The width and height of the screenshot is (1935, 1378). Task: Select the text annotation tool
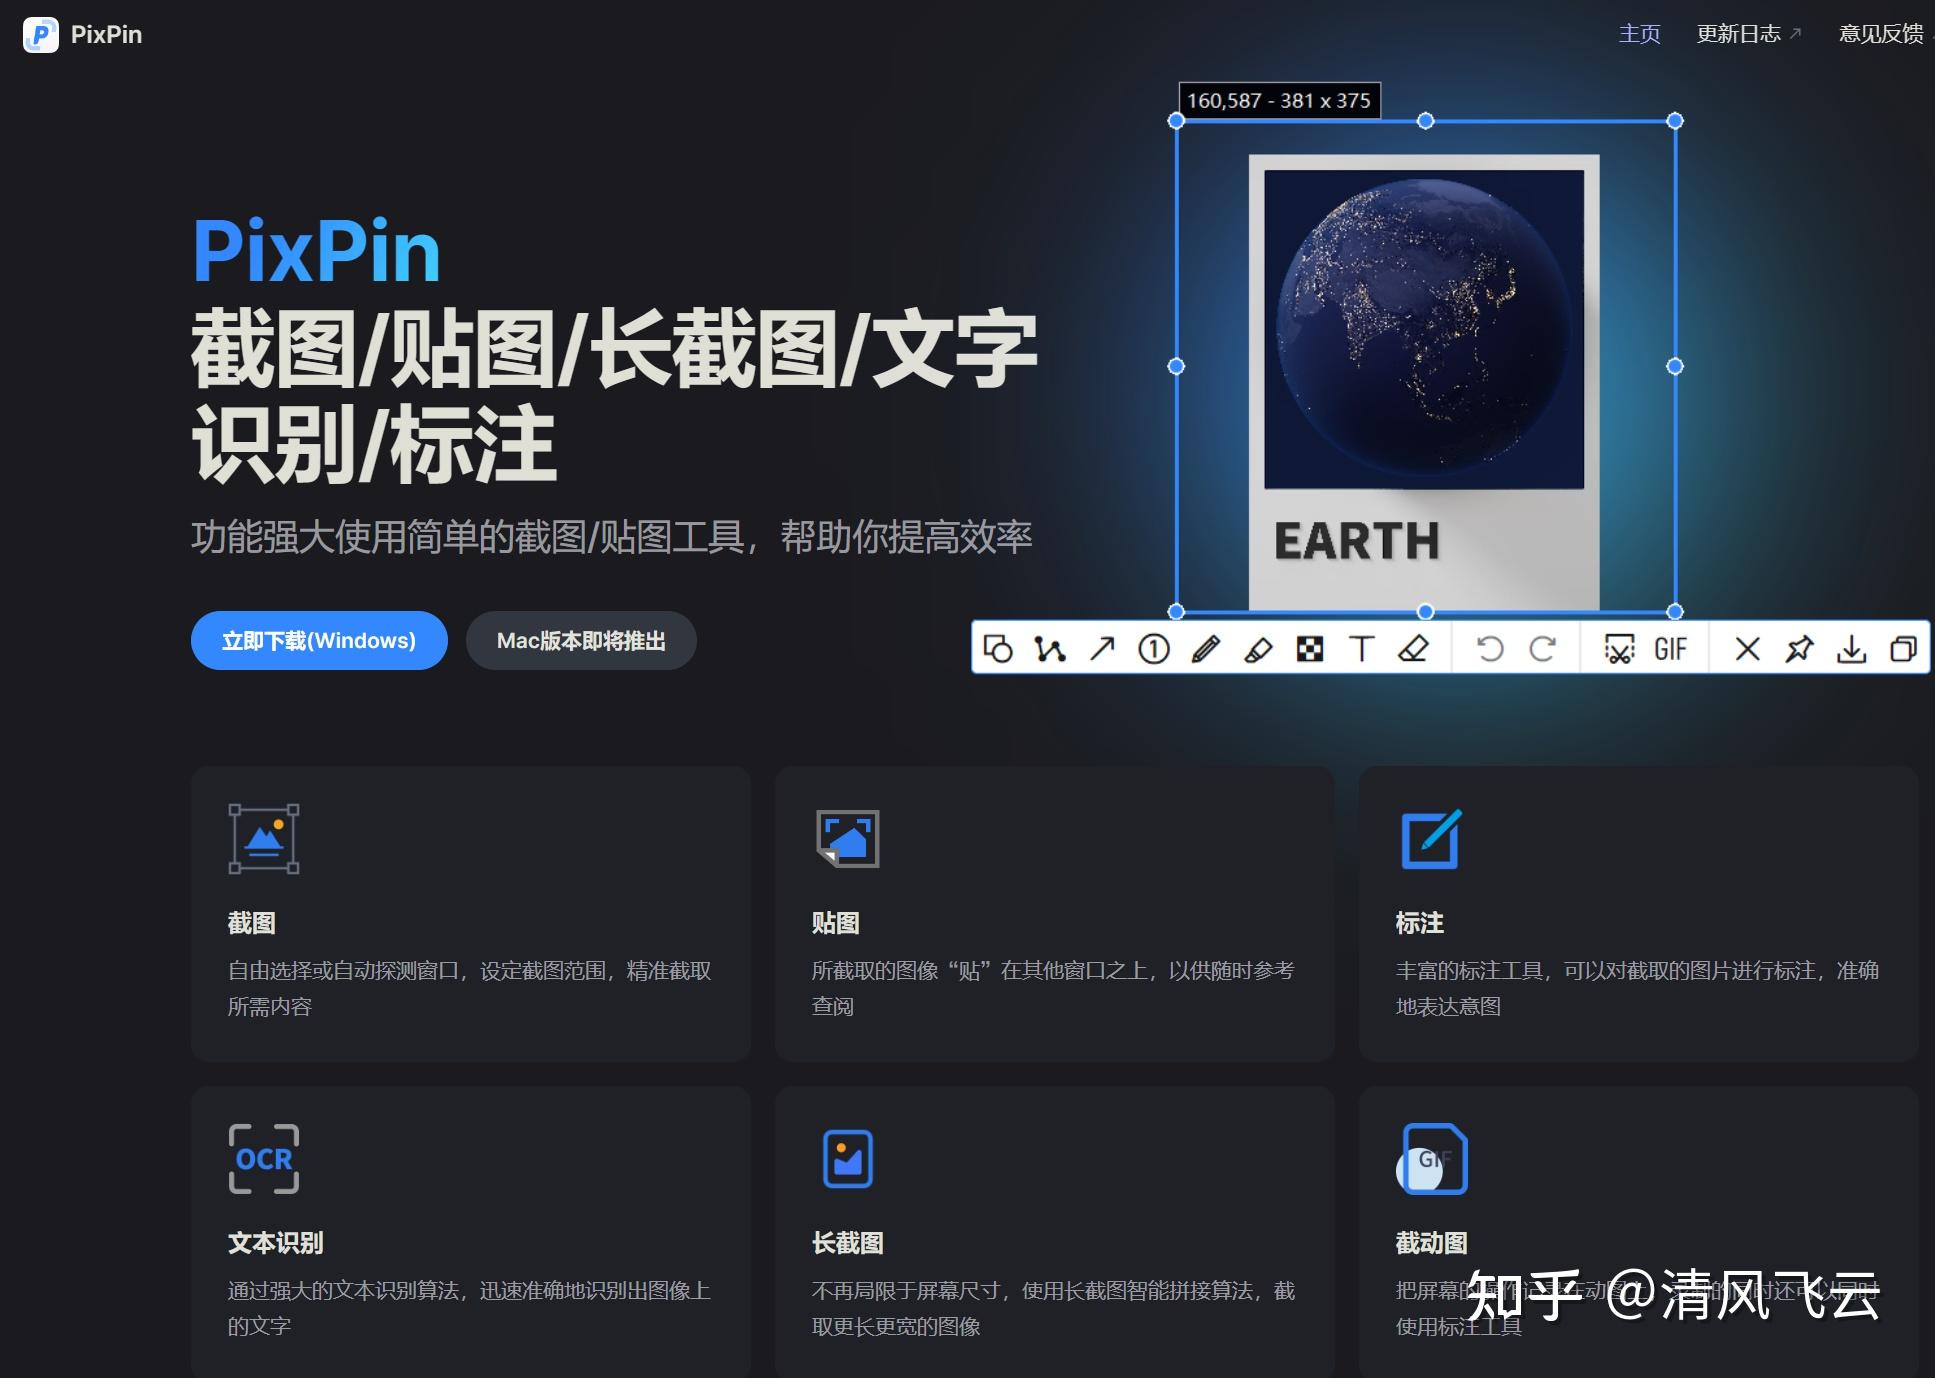[1362, 648]
